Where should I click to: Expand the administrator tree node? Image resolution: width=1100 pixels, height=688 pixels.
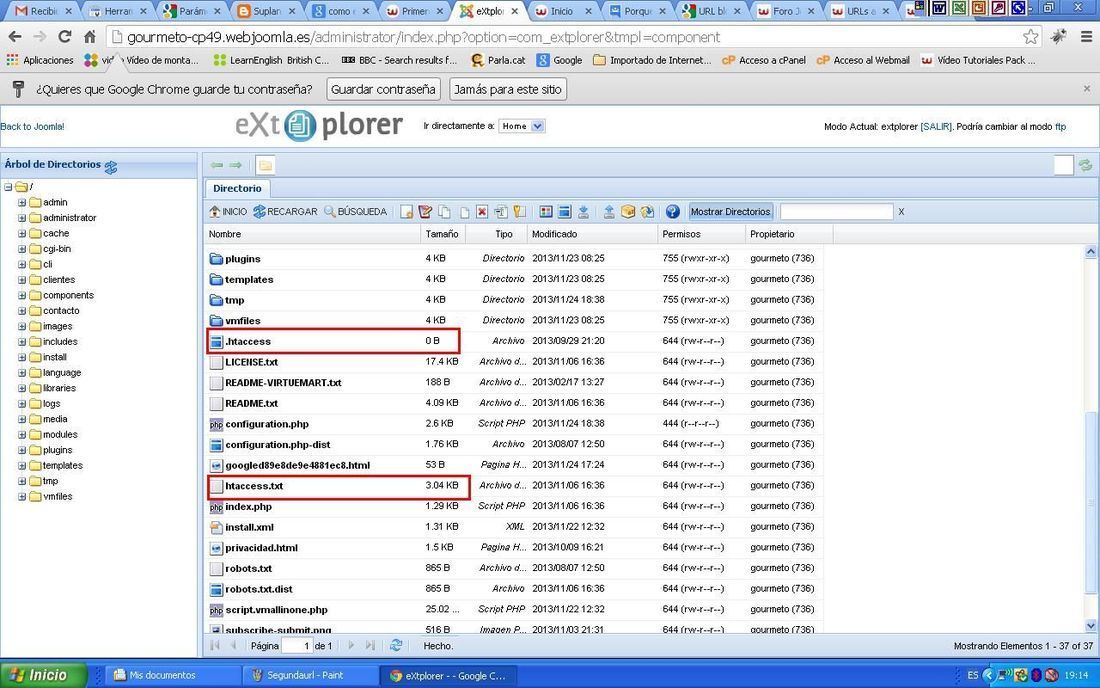coord(22,218)
